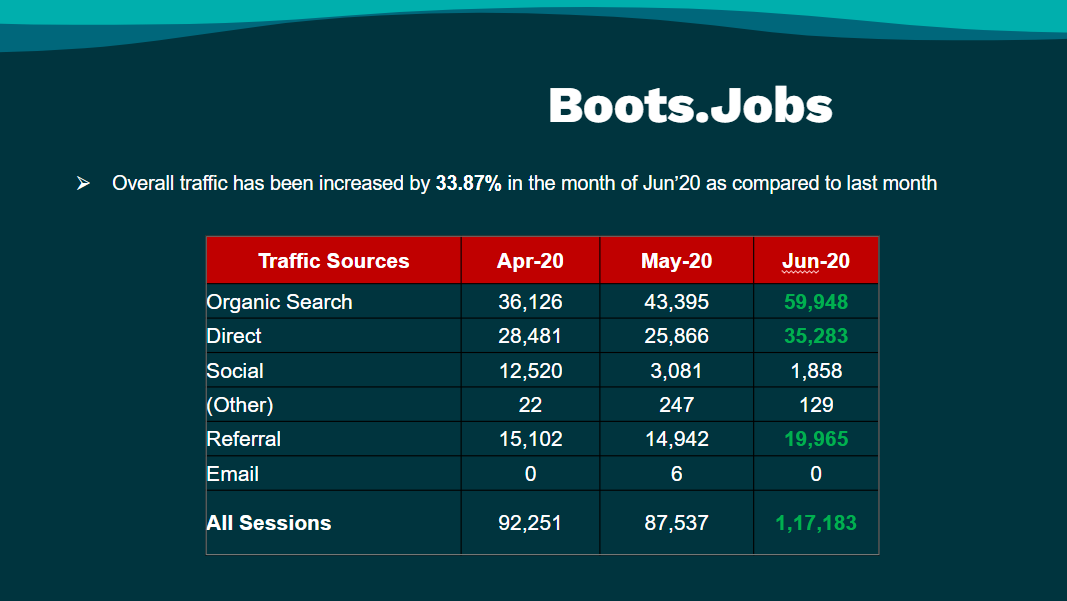
Task: Click the May-20 column header
Action: tap(676, 260)
